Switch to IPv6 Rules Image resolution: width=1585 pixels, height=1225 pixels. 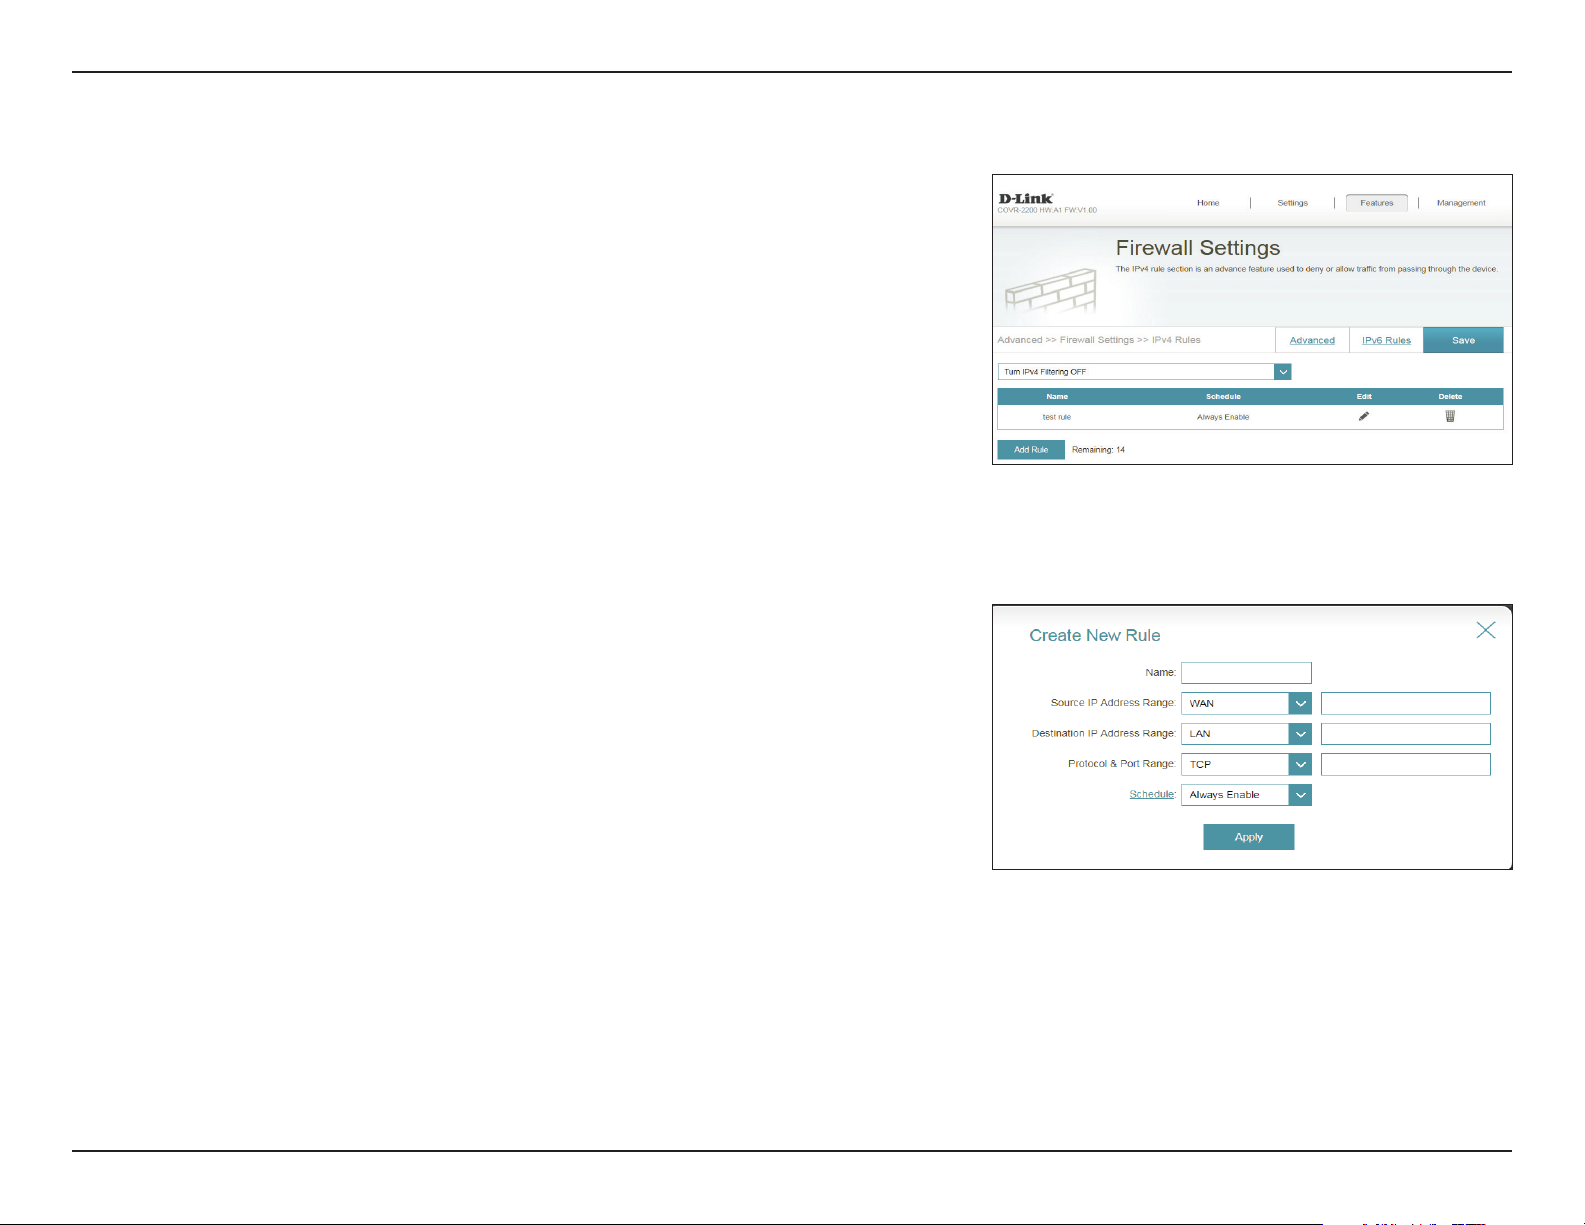[1386, 340]
